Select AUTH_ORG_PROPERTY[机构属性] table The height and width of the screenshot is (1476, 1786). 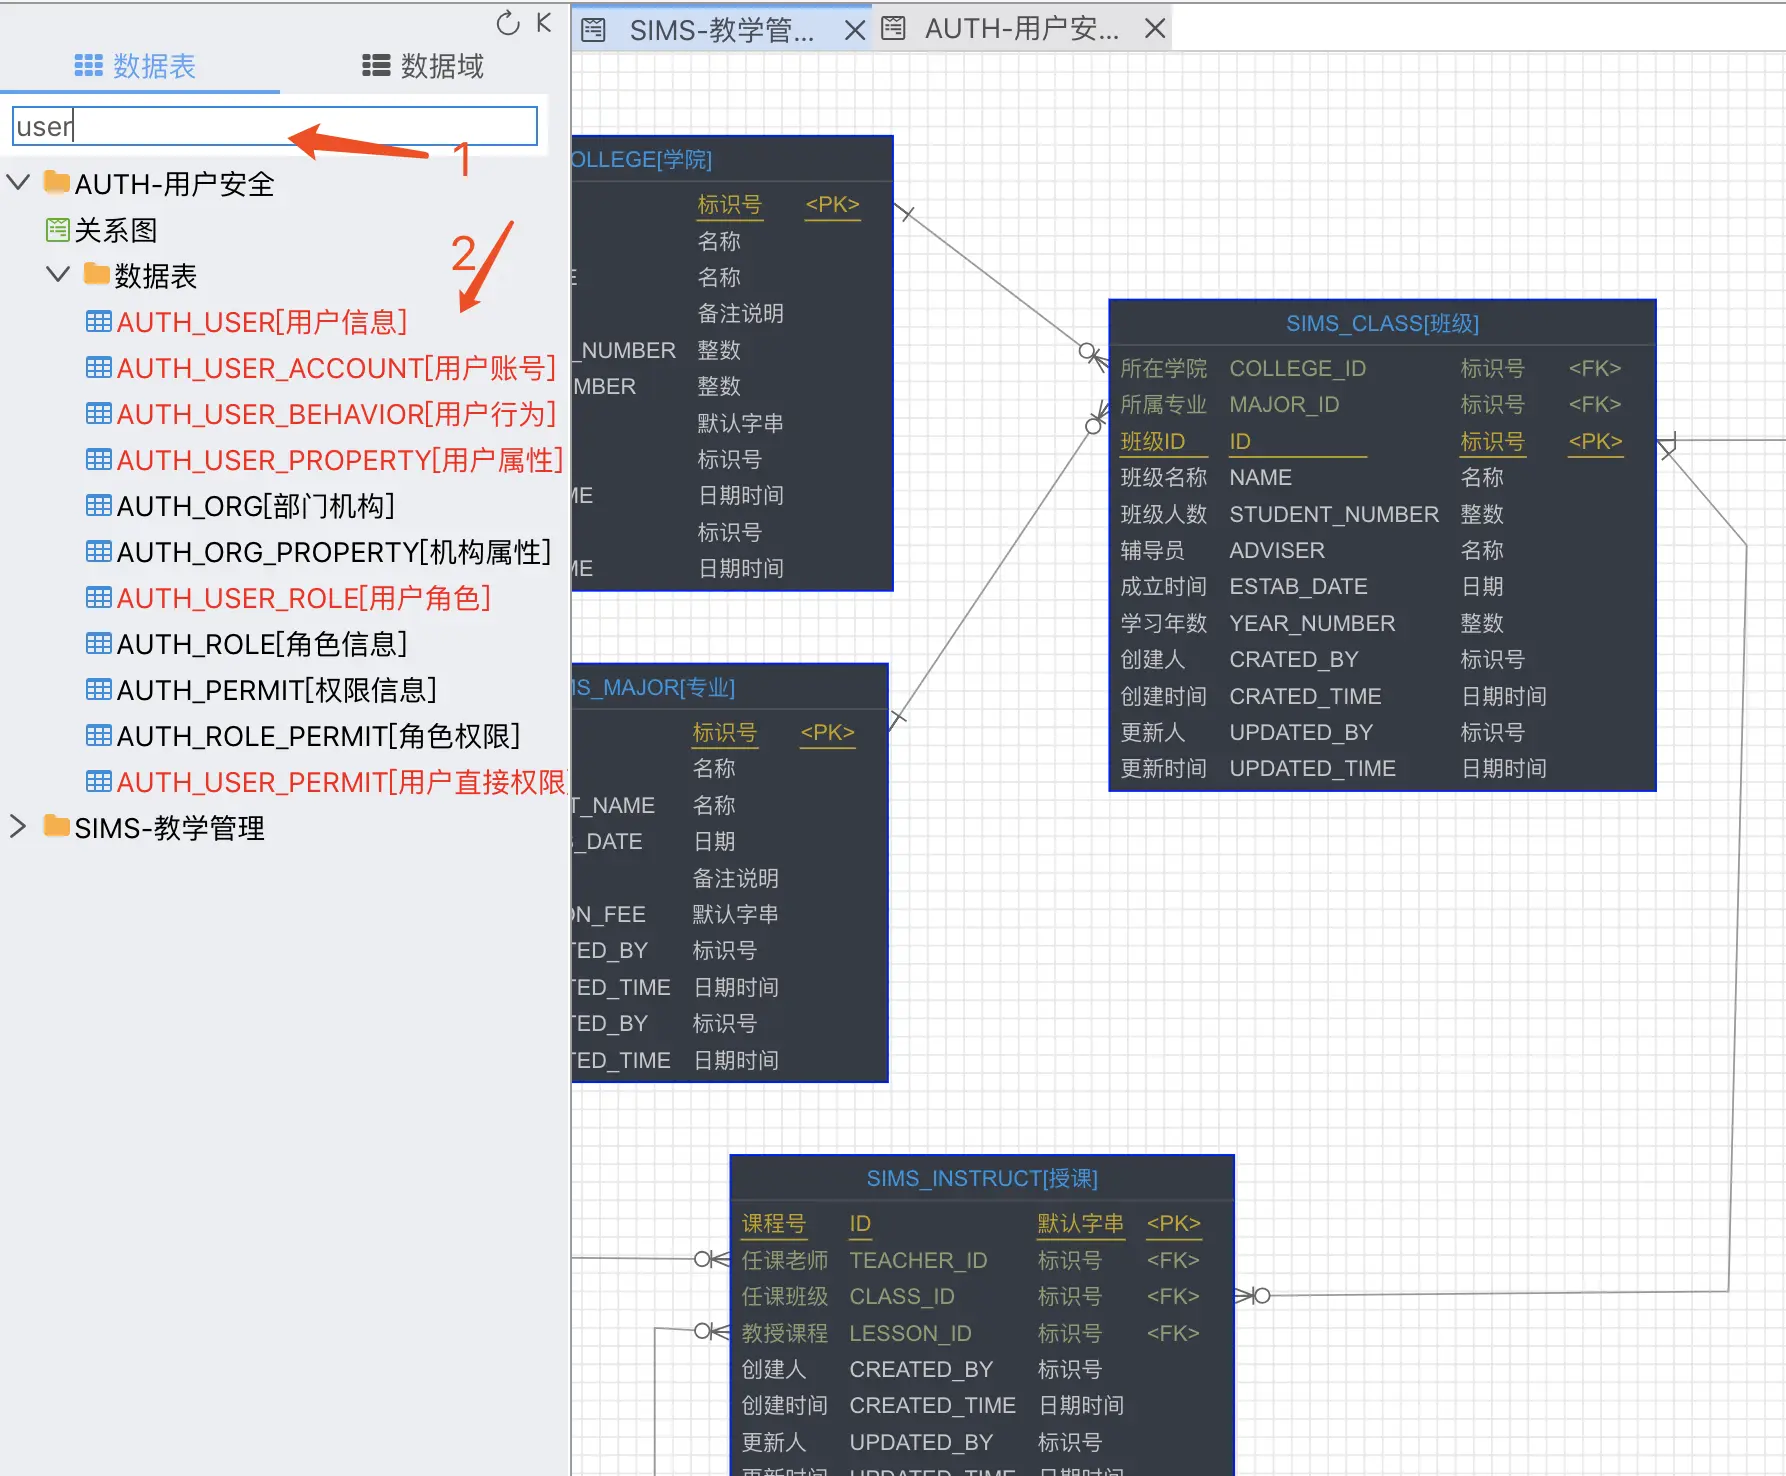point(334,552)
